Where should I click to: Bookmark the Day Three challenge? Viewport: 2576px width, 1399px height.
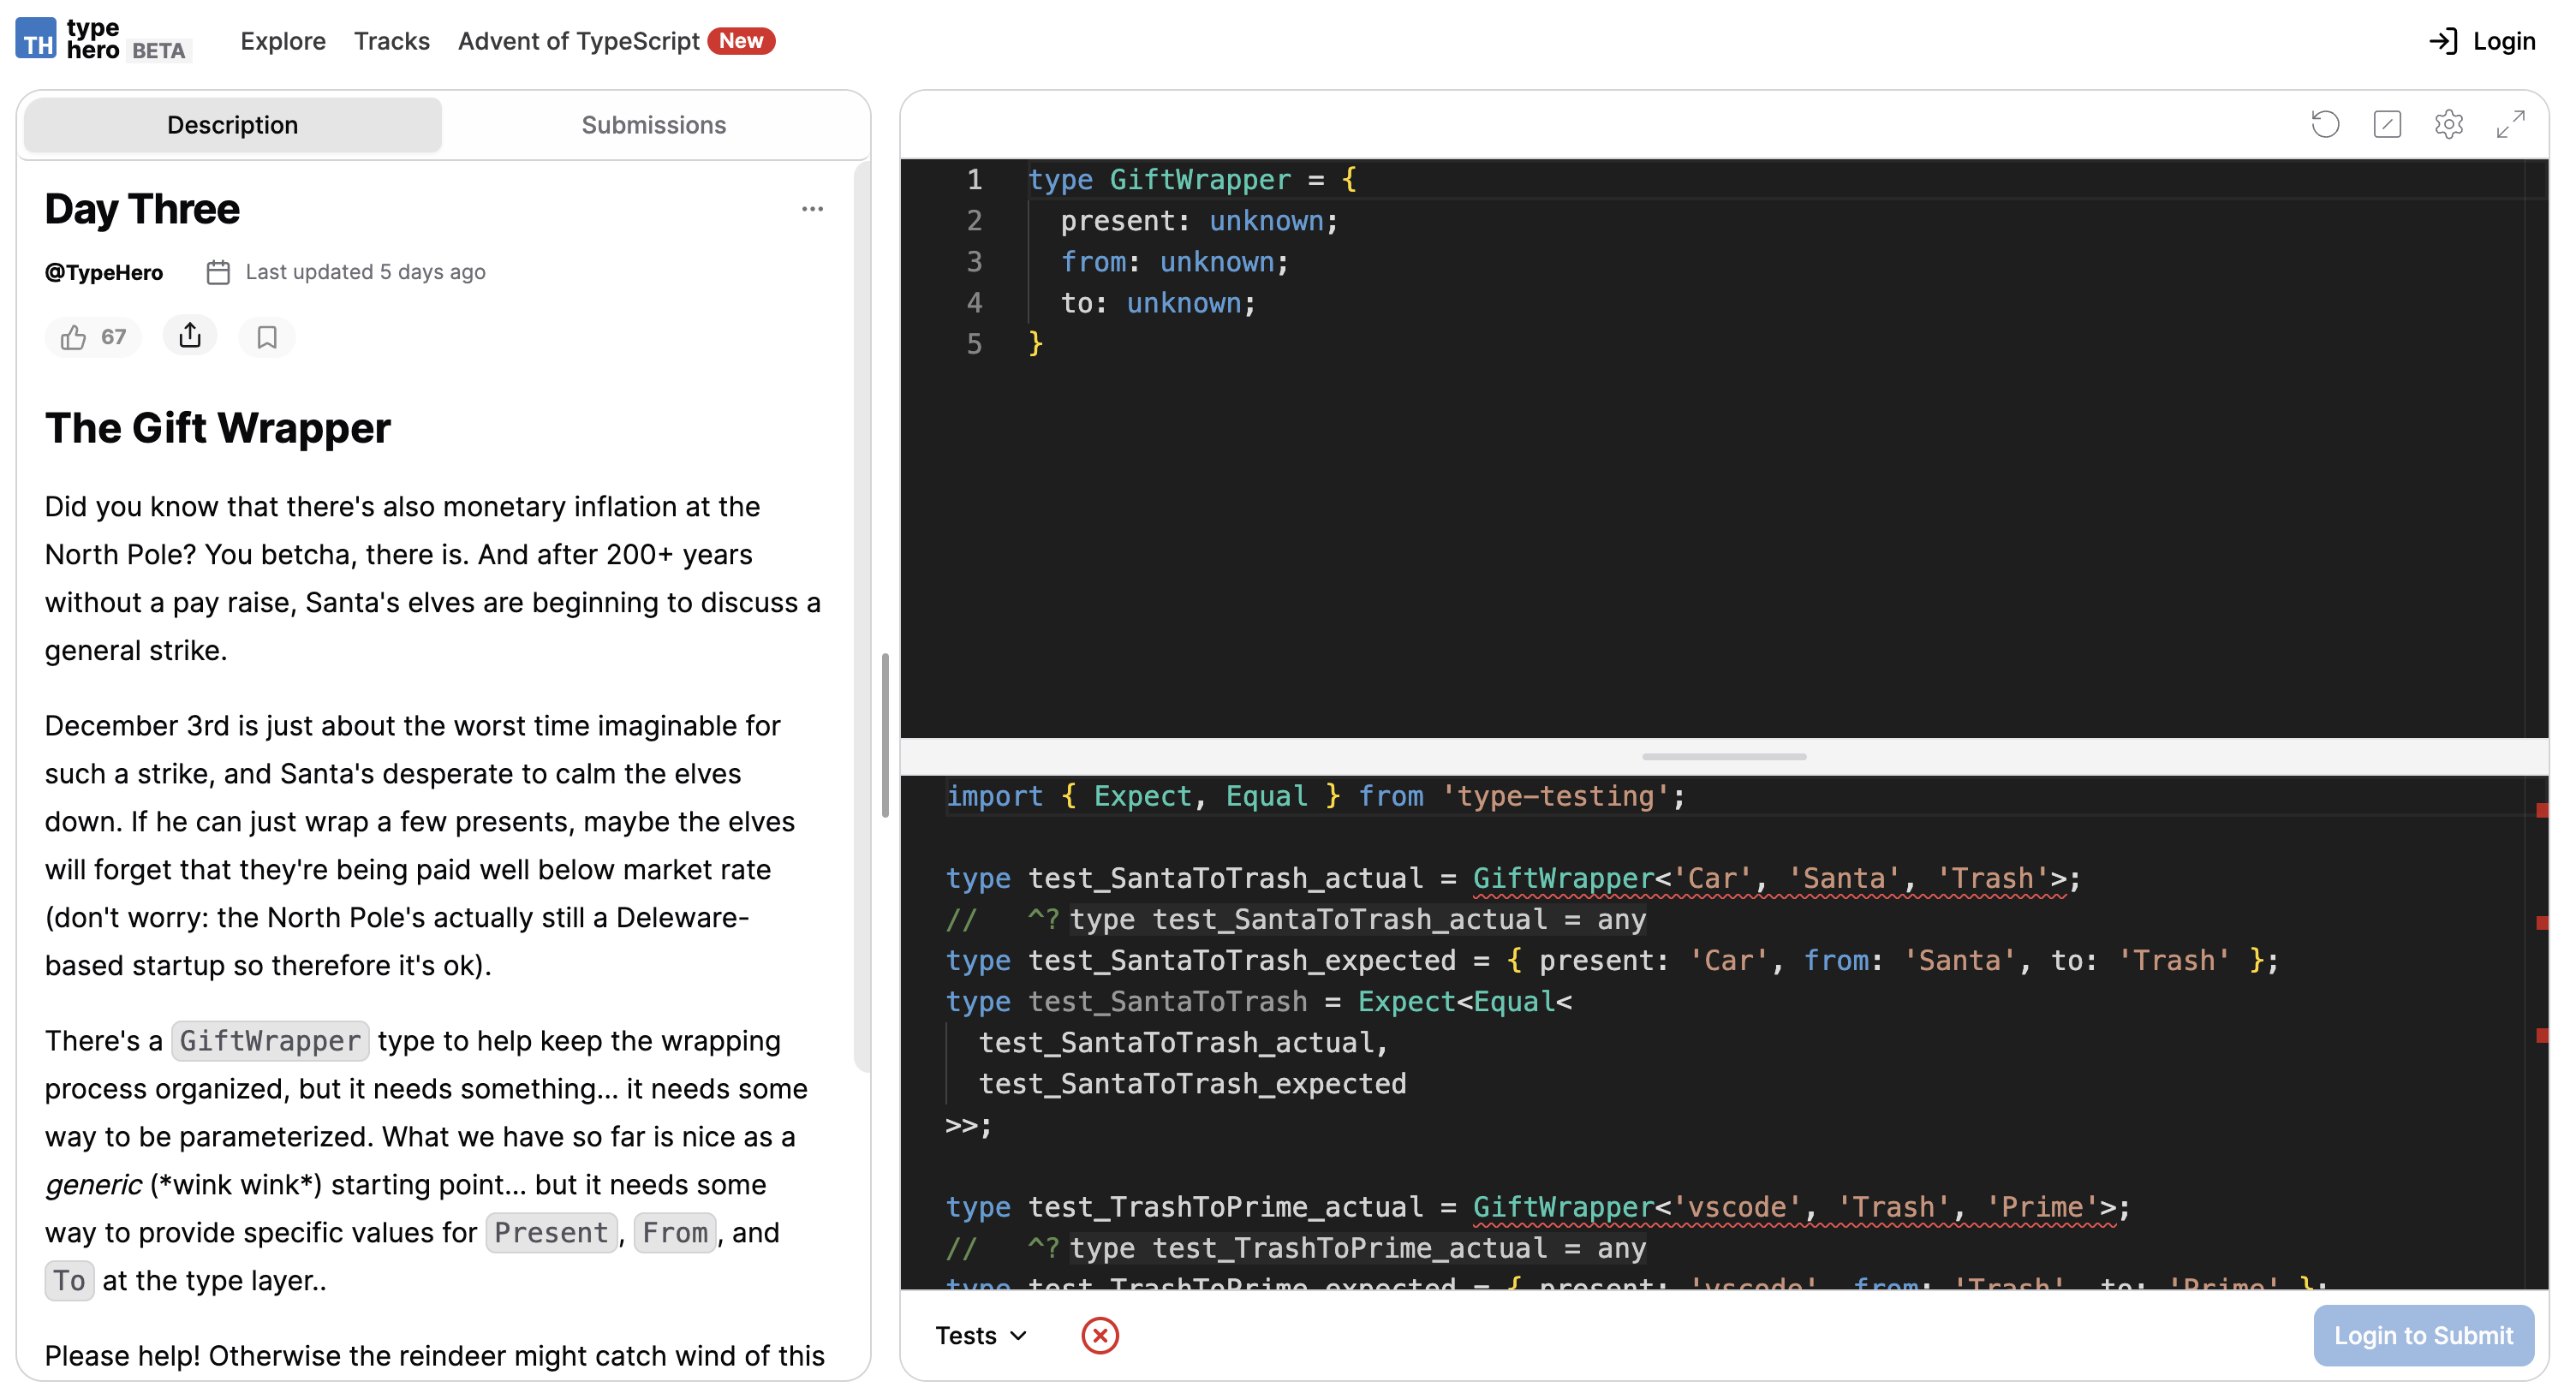coord(266,336)
